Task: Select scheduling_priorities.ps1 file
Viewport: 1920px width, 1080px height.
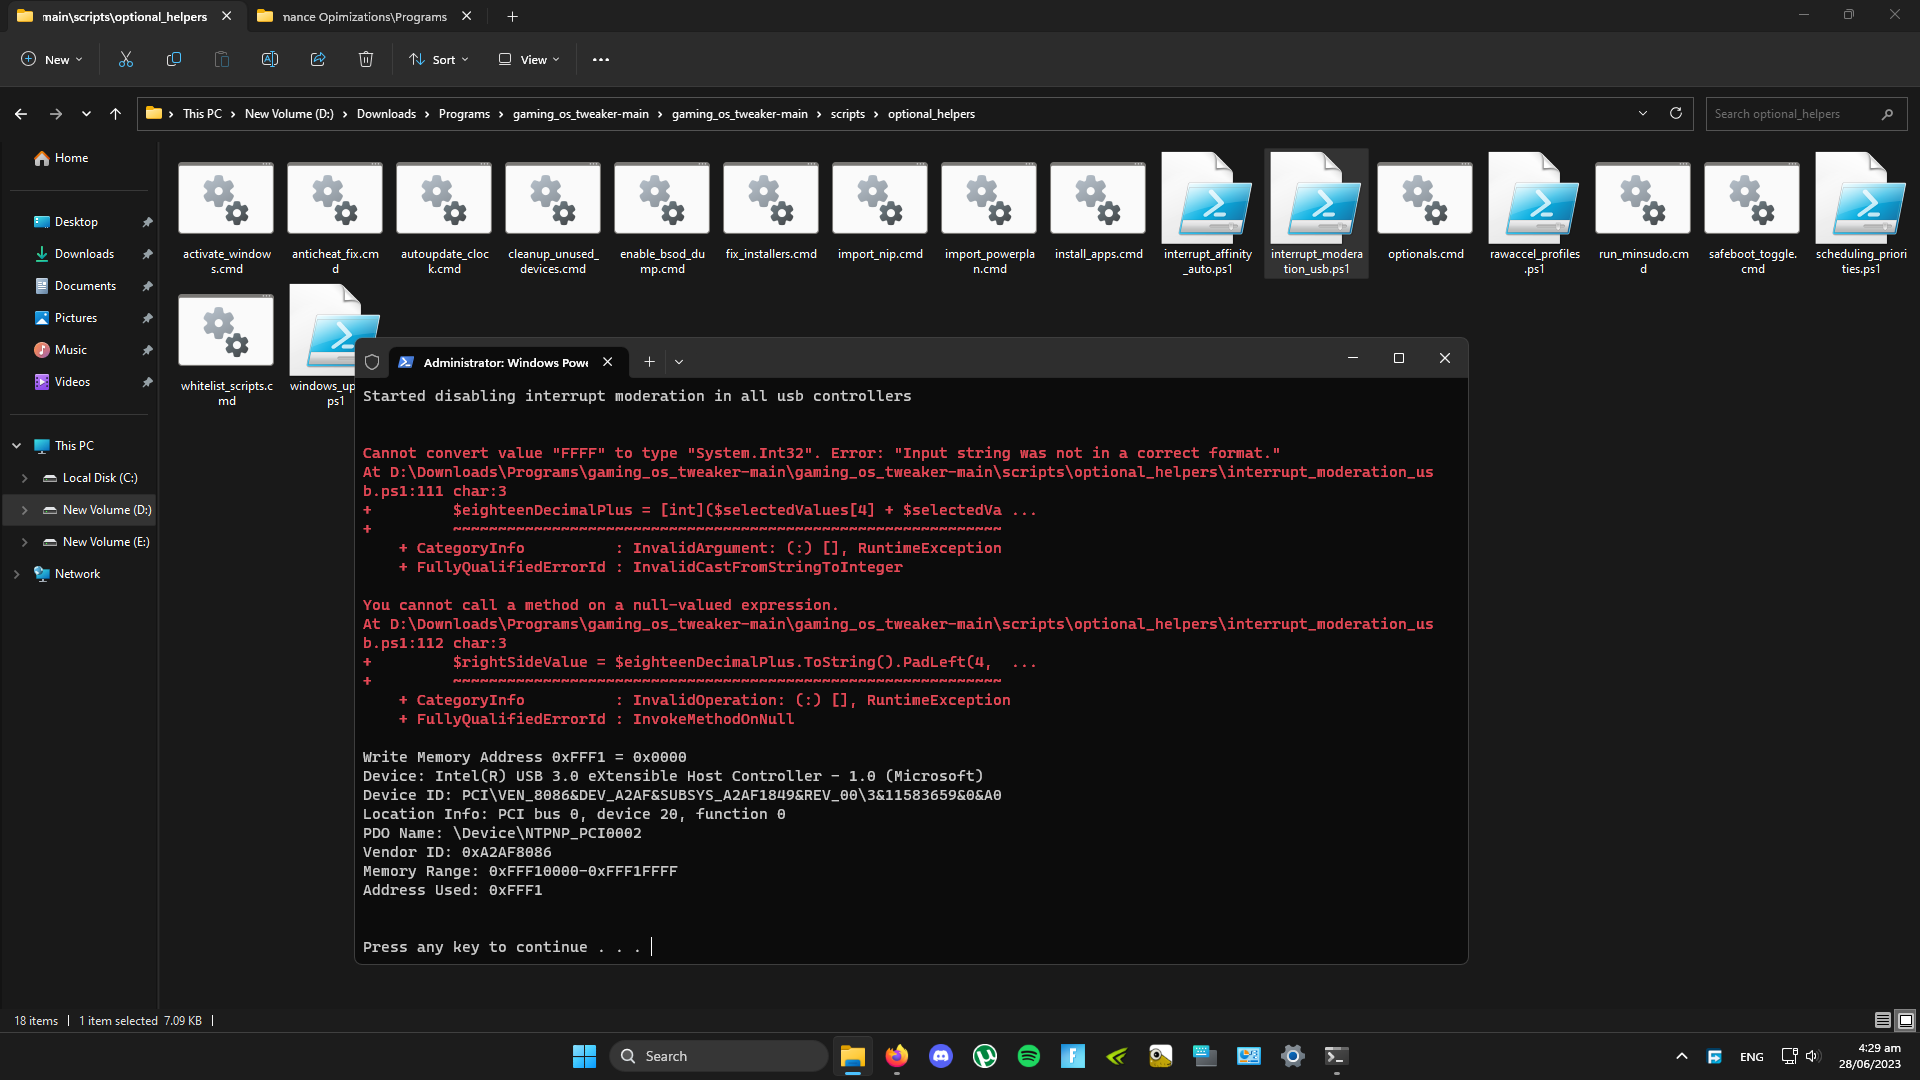Action: point(1861,214)
